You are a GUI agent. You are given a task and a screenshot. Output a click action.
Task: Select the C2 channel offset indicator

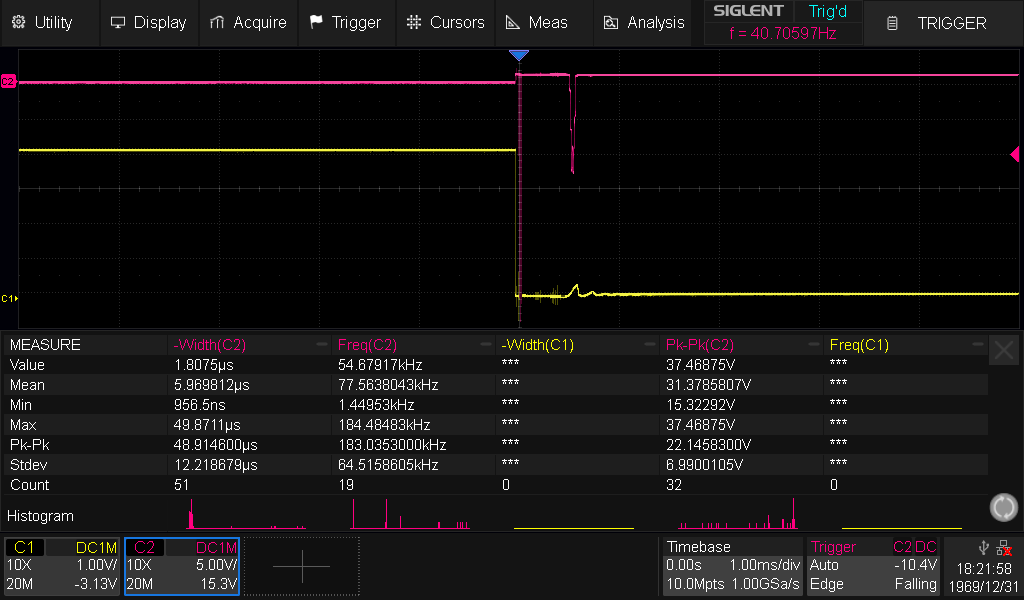click(x=8, y=81)
